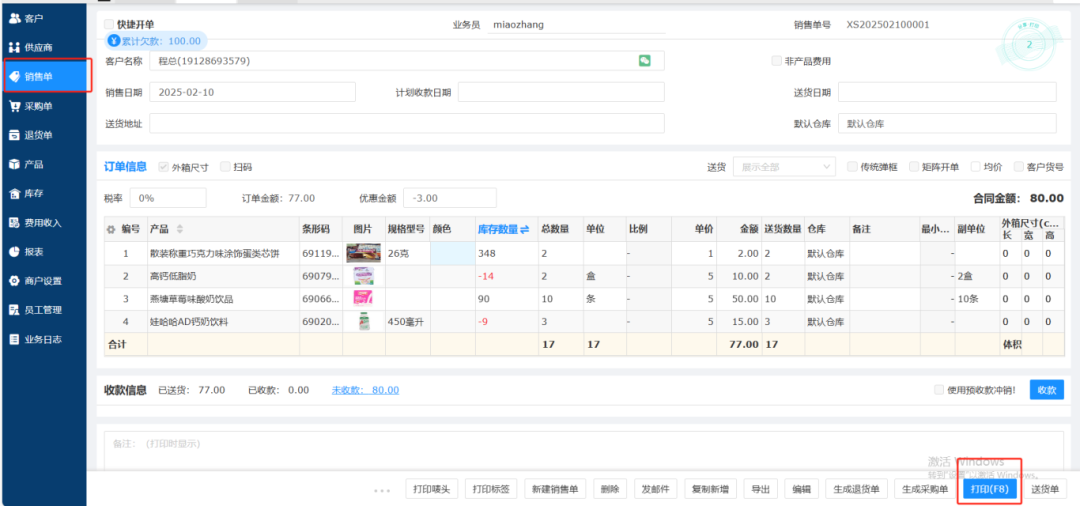Select the 娃哈哈AD钙奶饮料 product name
1080x506 pixels.
pos(190,321)
